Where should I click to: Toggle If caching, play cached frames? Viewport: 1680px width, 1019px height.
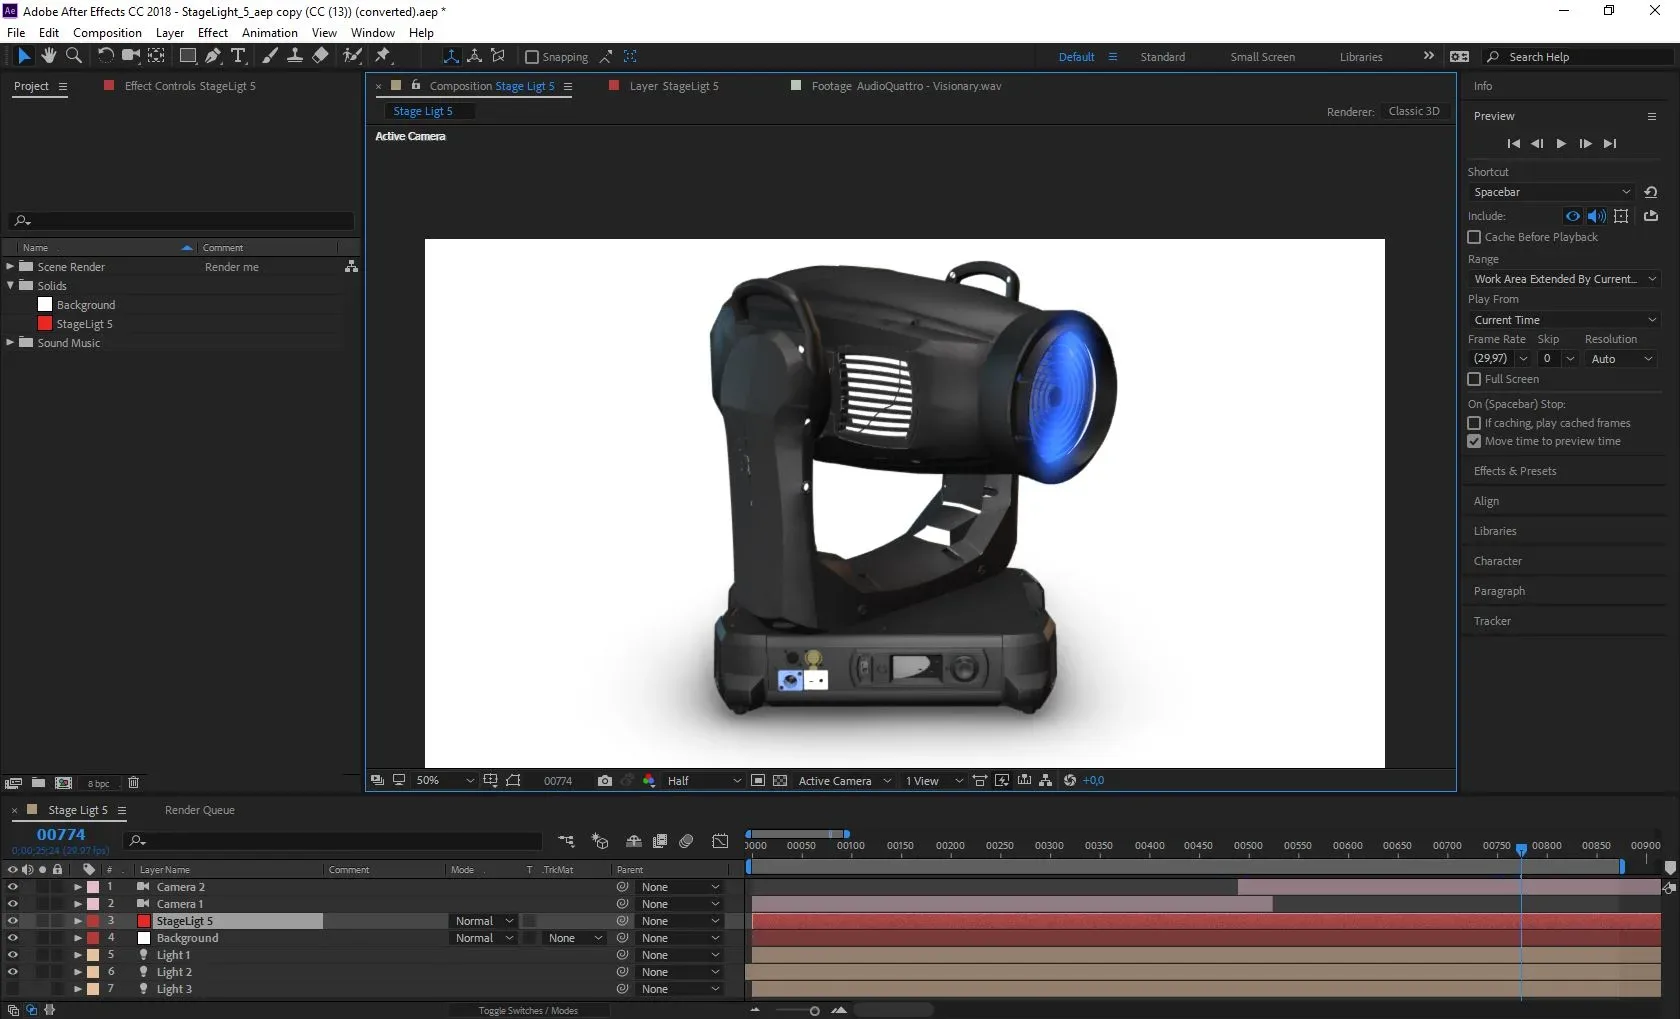pyautogui.click(x=1474, y=424)
